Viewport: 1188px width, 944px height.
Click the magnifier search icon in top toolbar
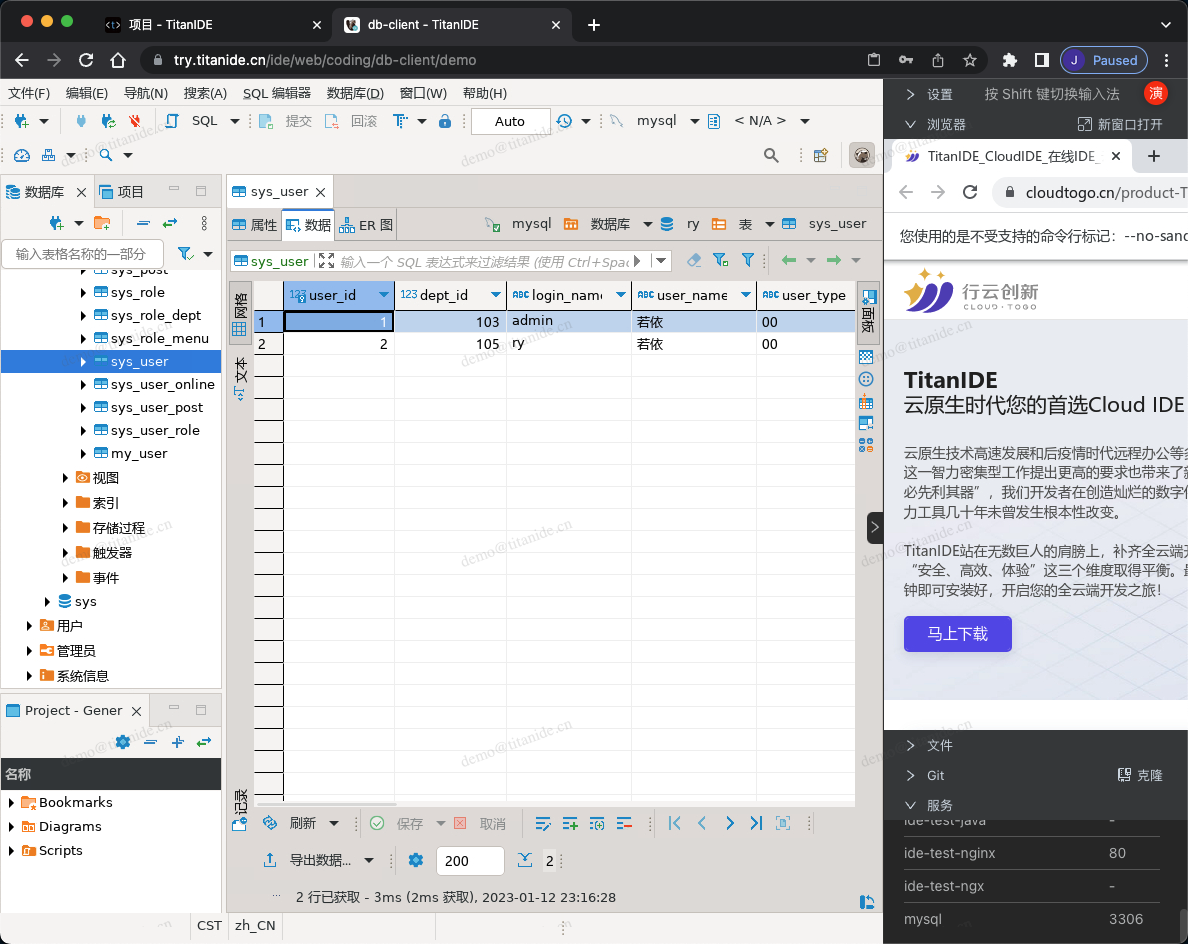point(771,155)
